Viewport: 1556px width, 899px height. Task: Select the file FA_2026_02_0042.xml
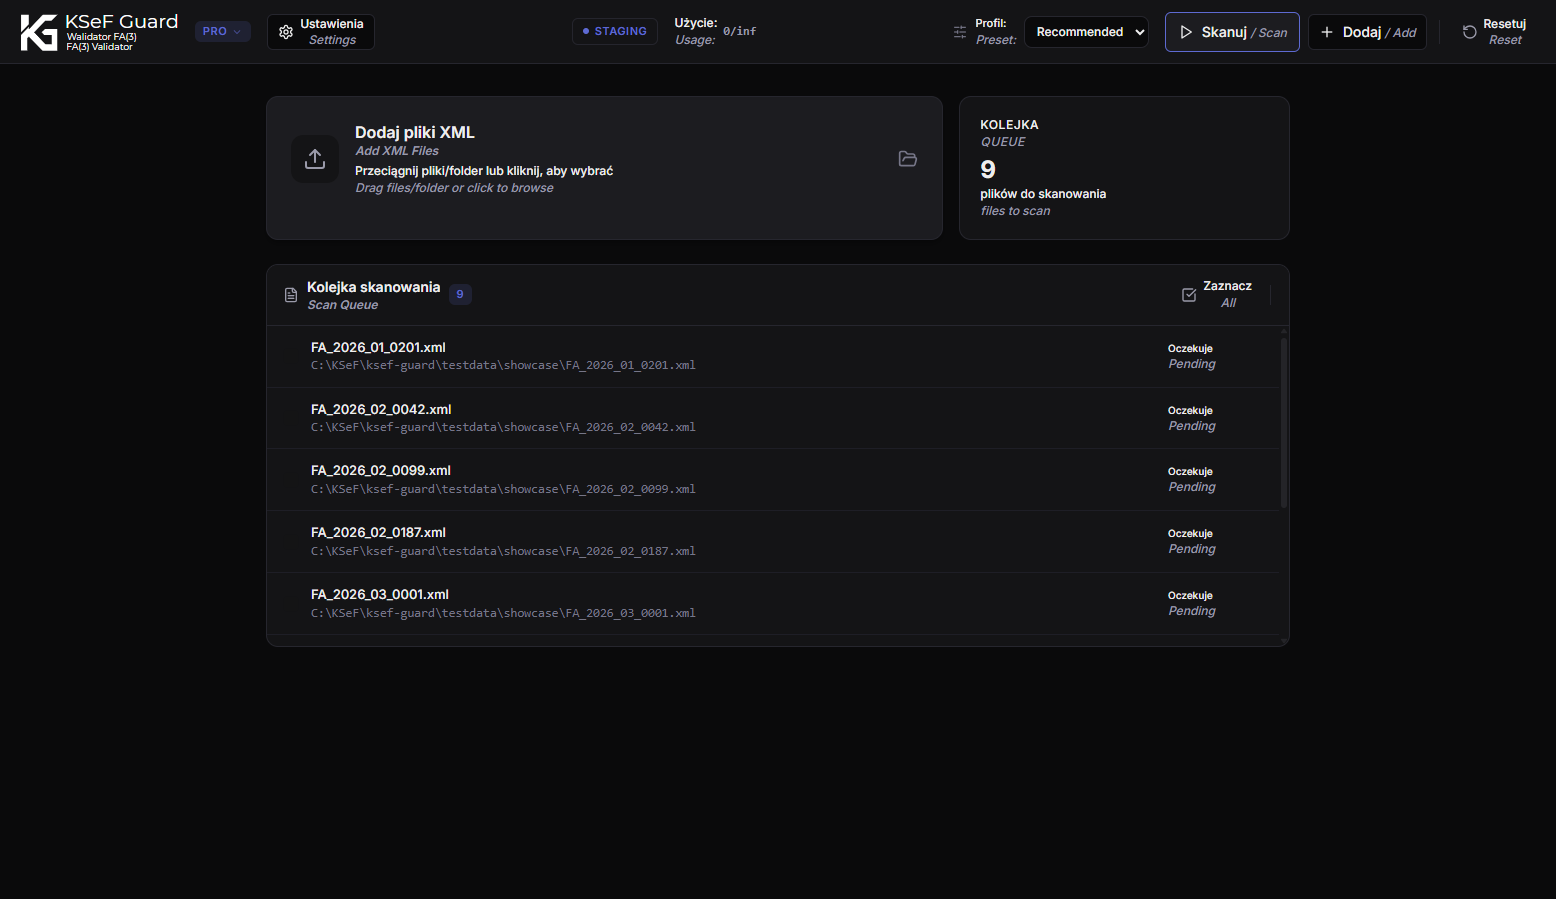(774, 418)
